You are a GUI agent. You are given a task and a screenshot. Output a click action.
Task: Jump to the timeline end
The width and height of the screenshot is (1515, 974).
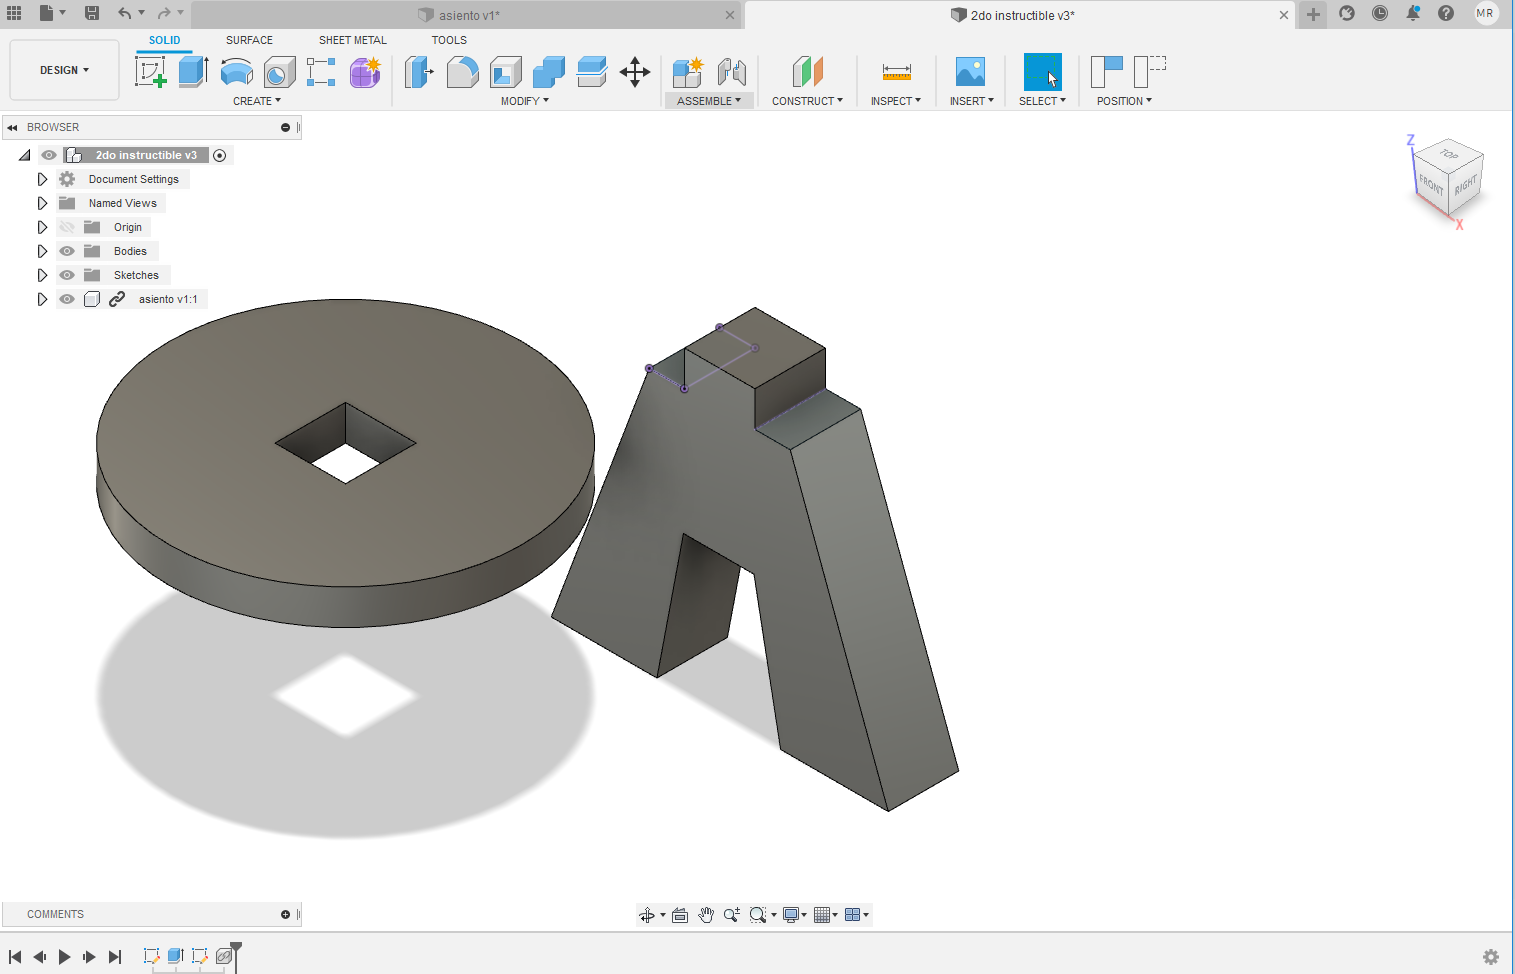pos(114,957)
